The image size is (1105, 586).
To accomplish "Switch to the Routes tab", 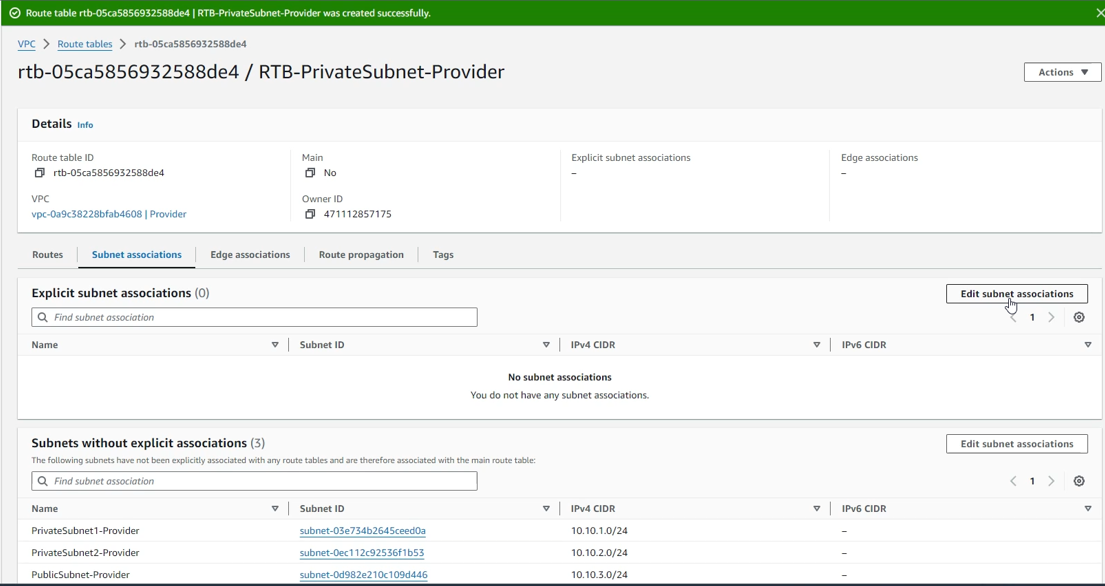I will click(x=47, y=255).
